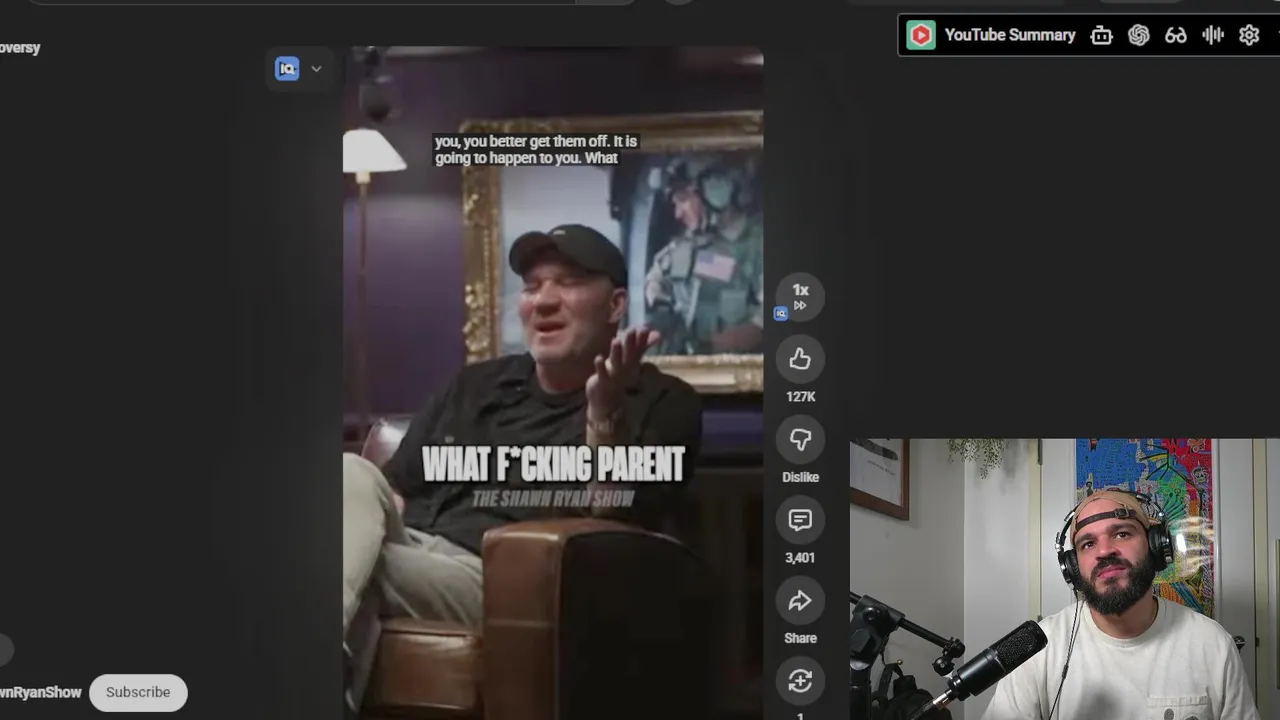Click the "3,401" comment count
This screenshot has width=1280, height=720.
[x=800, y=558]
